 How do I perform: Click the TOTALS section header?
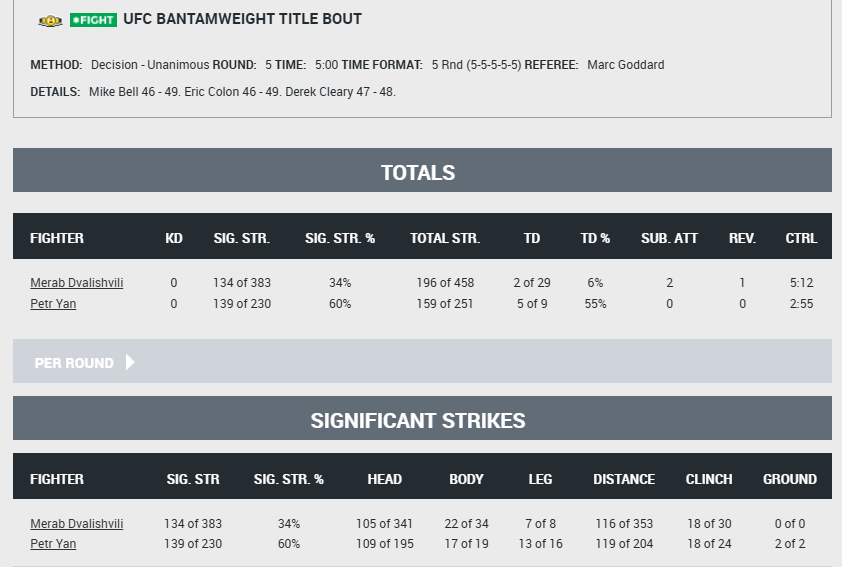tap(418, 172)
